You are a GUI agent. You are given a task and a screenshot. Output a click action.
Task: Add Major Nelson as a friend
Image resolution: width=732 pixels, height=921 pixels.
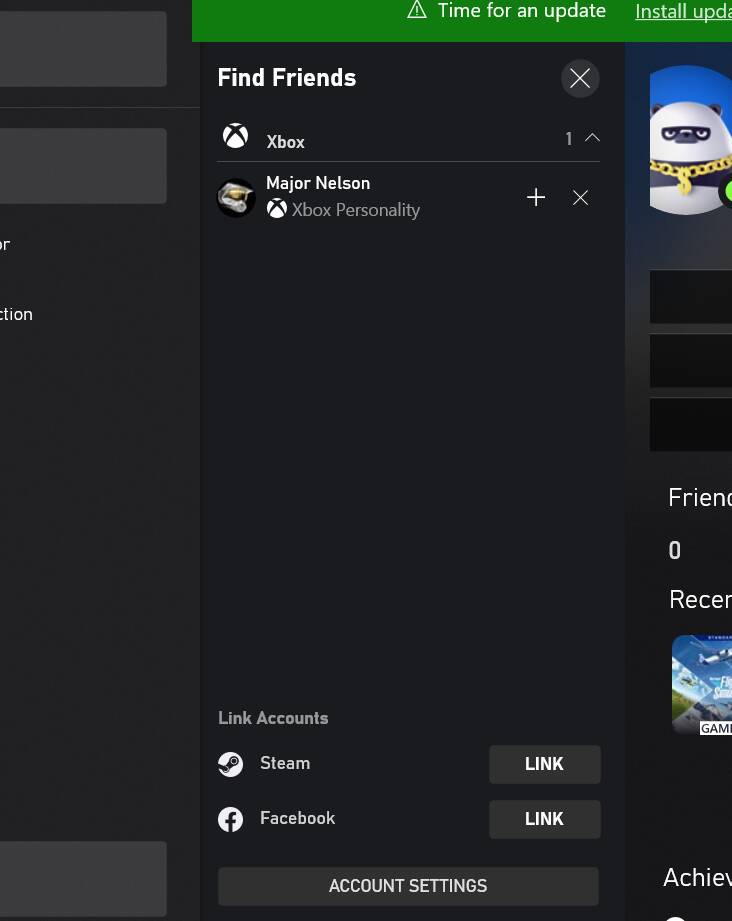click(x=536, y=197)
